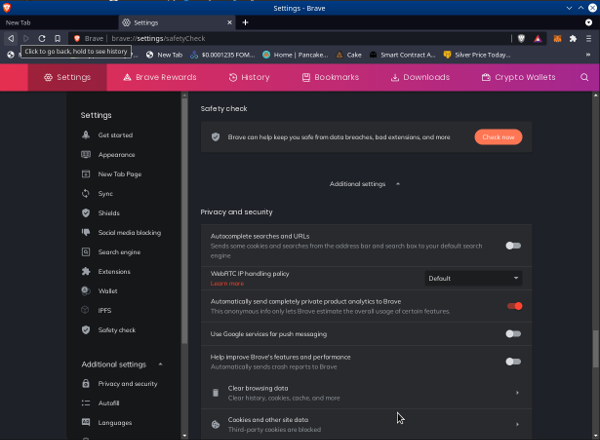Toggle Autocomplete searches and URLs switch
The width and height of the screenshot is (600, 440).
(x=513, y=246)
